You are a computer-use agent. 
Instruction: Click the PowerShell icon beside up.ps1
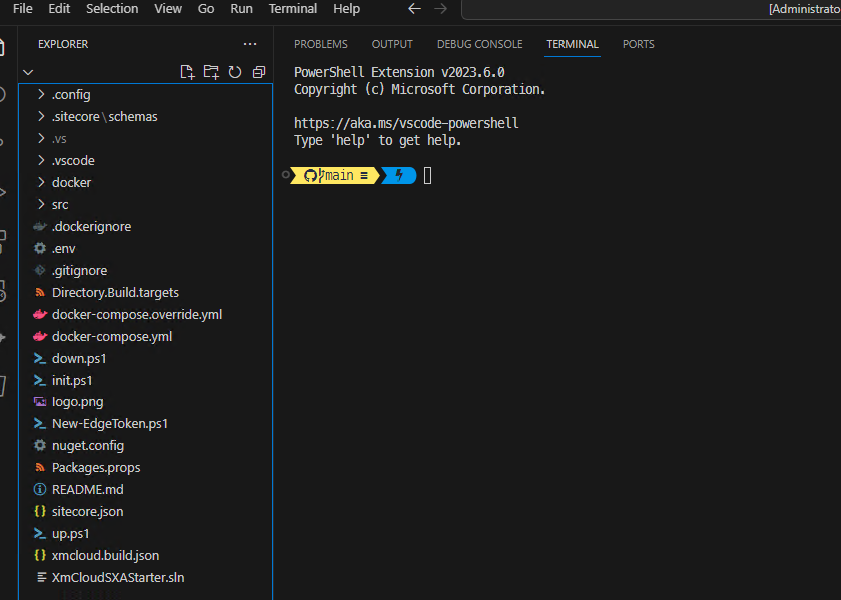click(x=40, y=534)
